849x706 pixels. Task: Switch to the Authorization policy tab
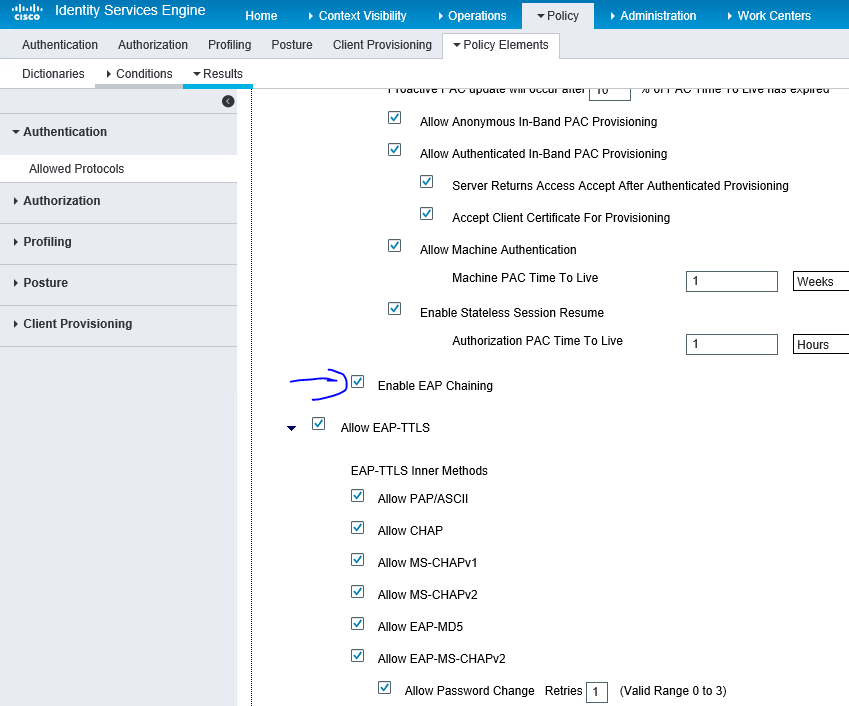(x=153, y=45)
